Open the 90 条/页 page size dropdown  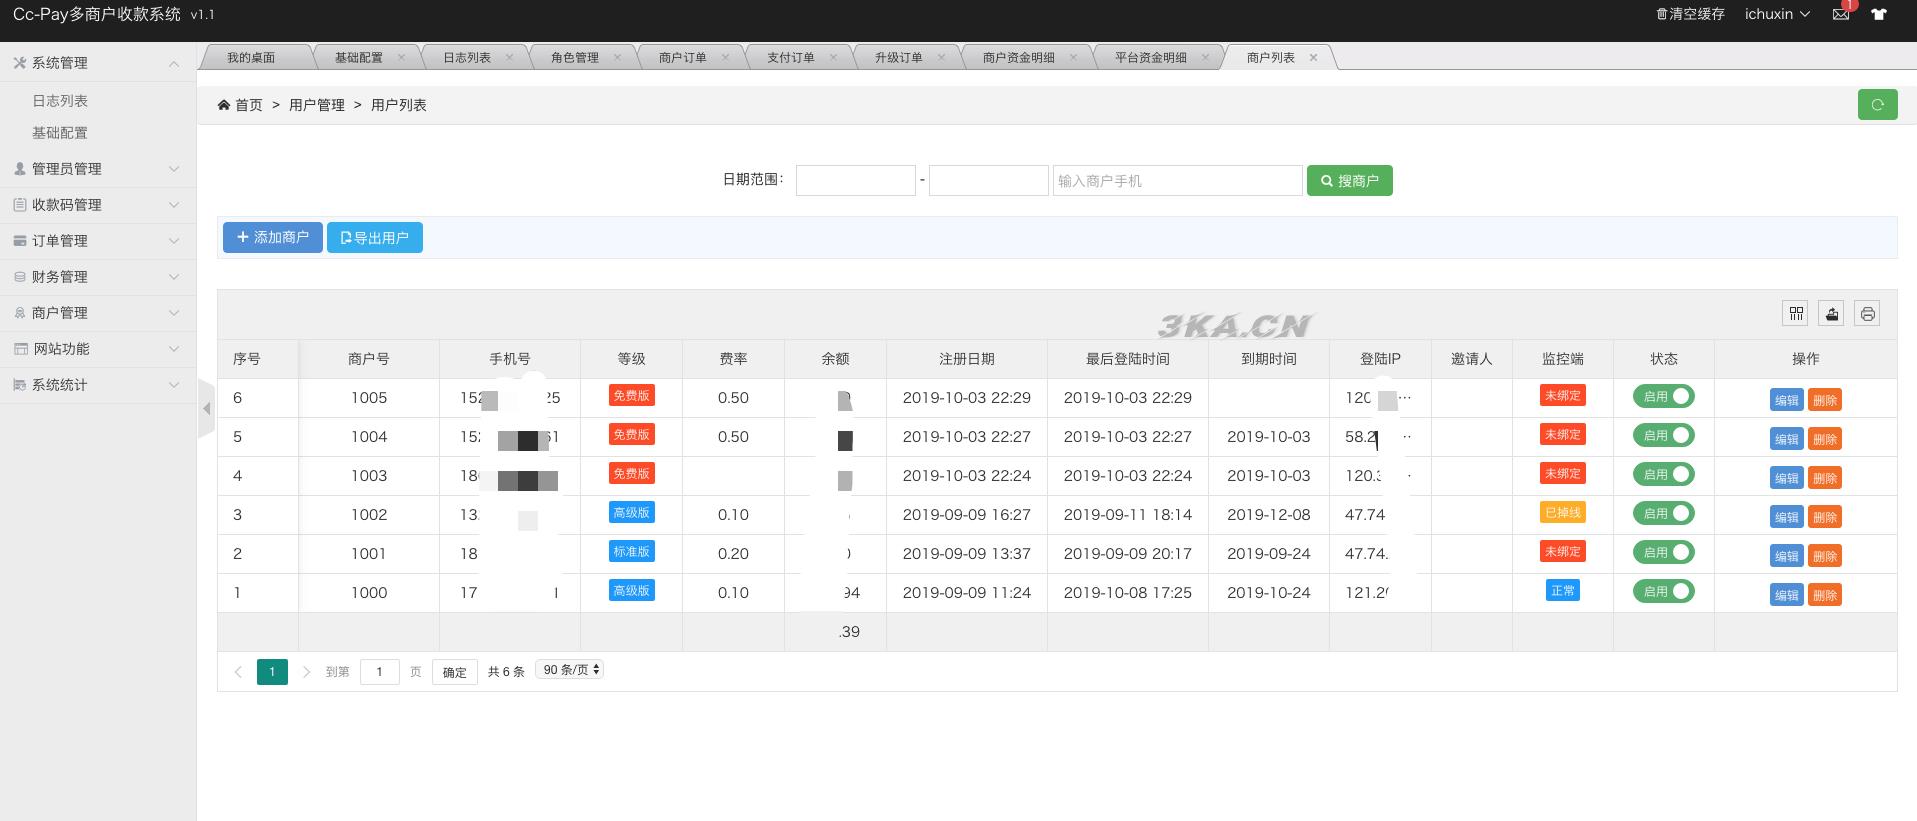570,670
